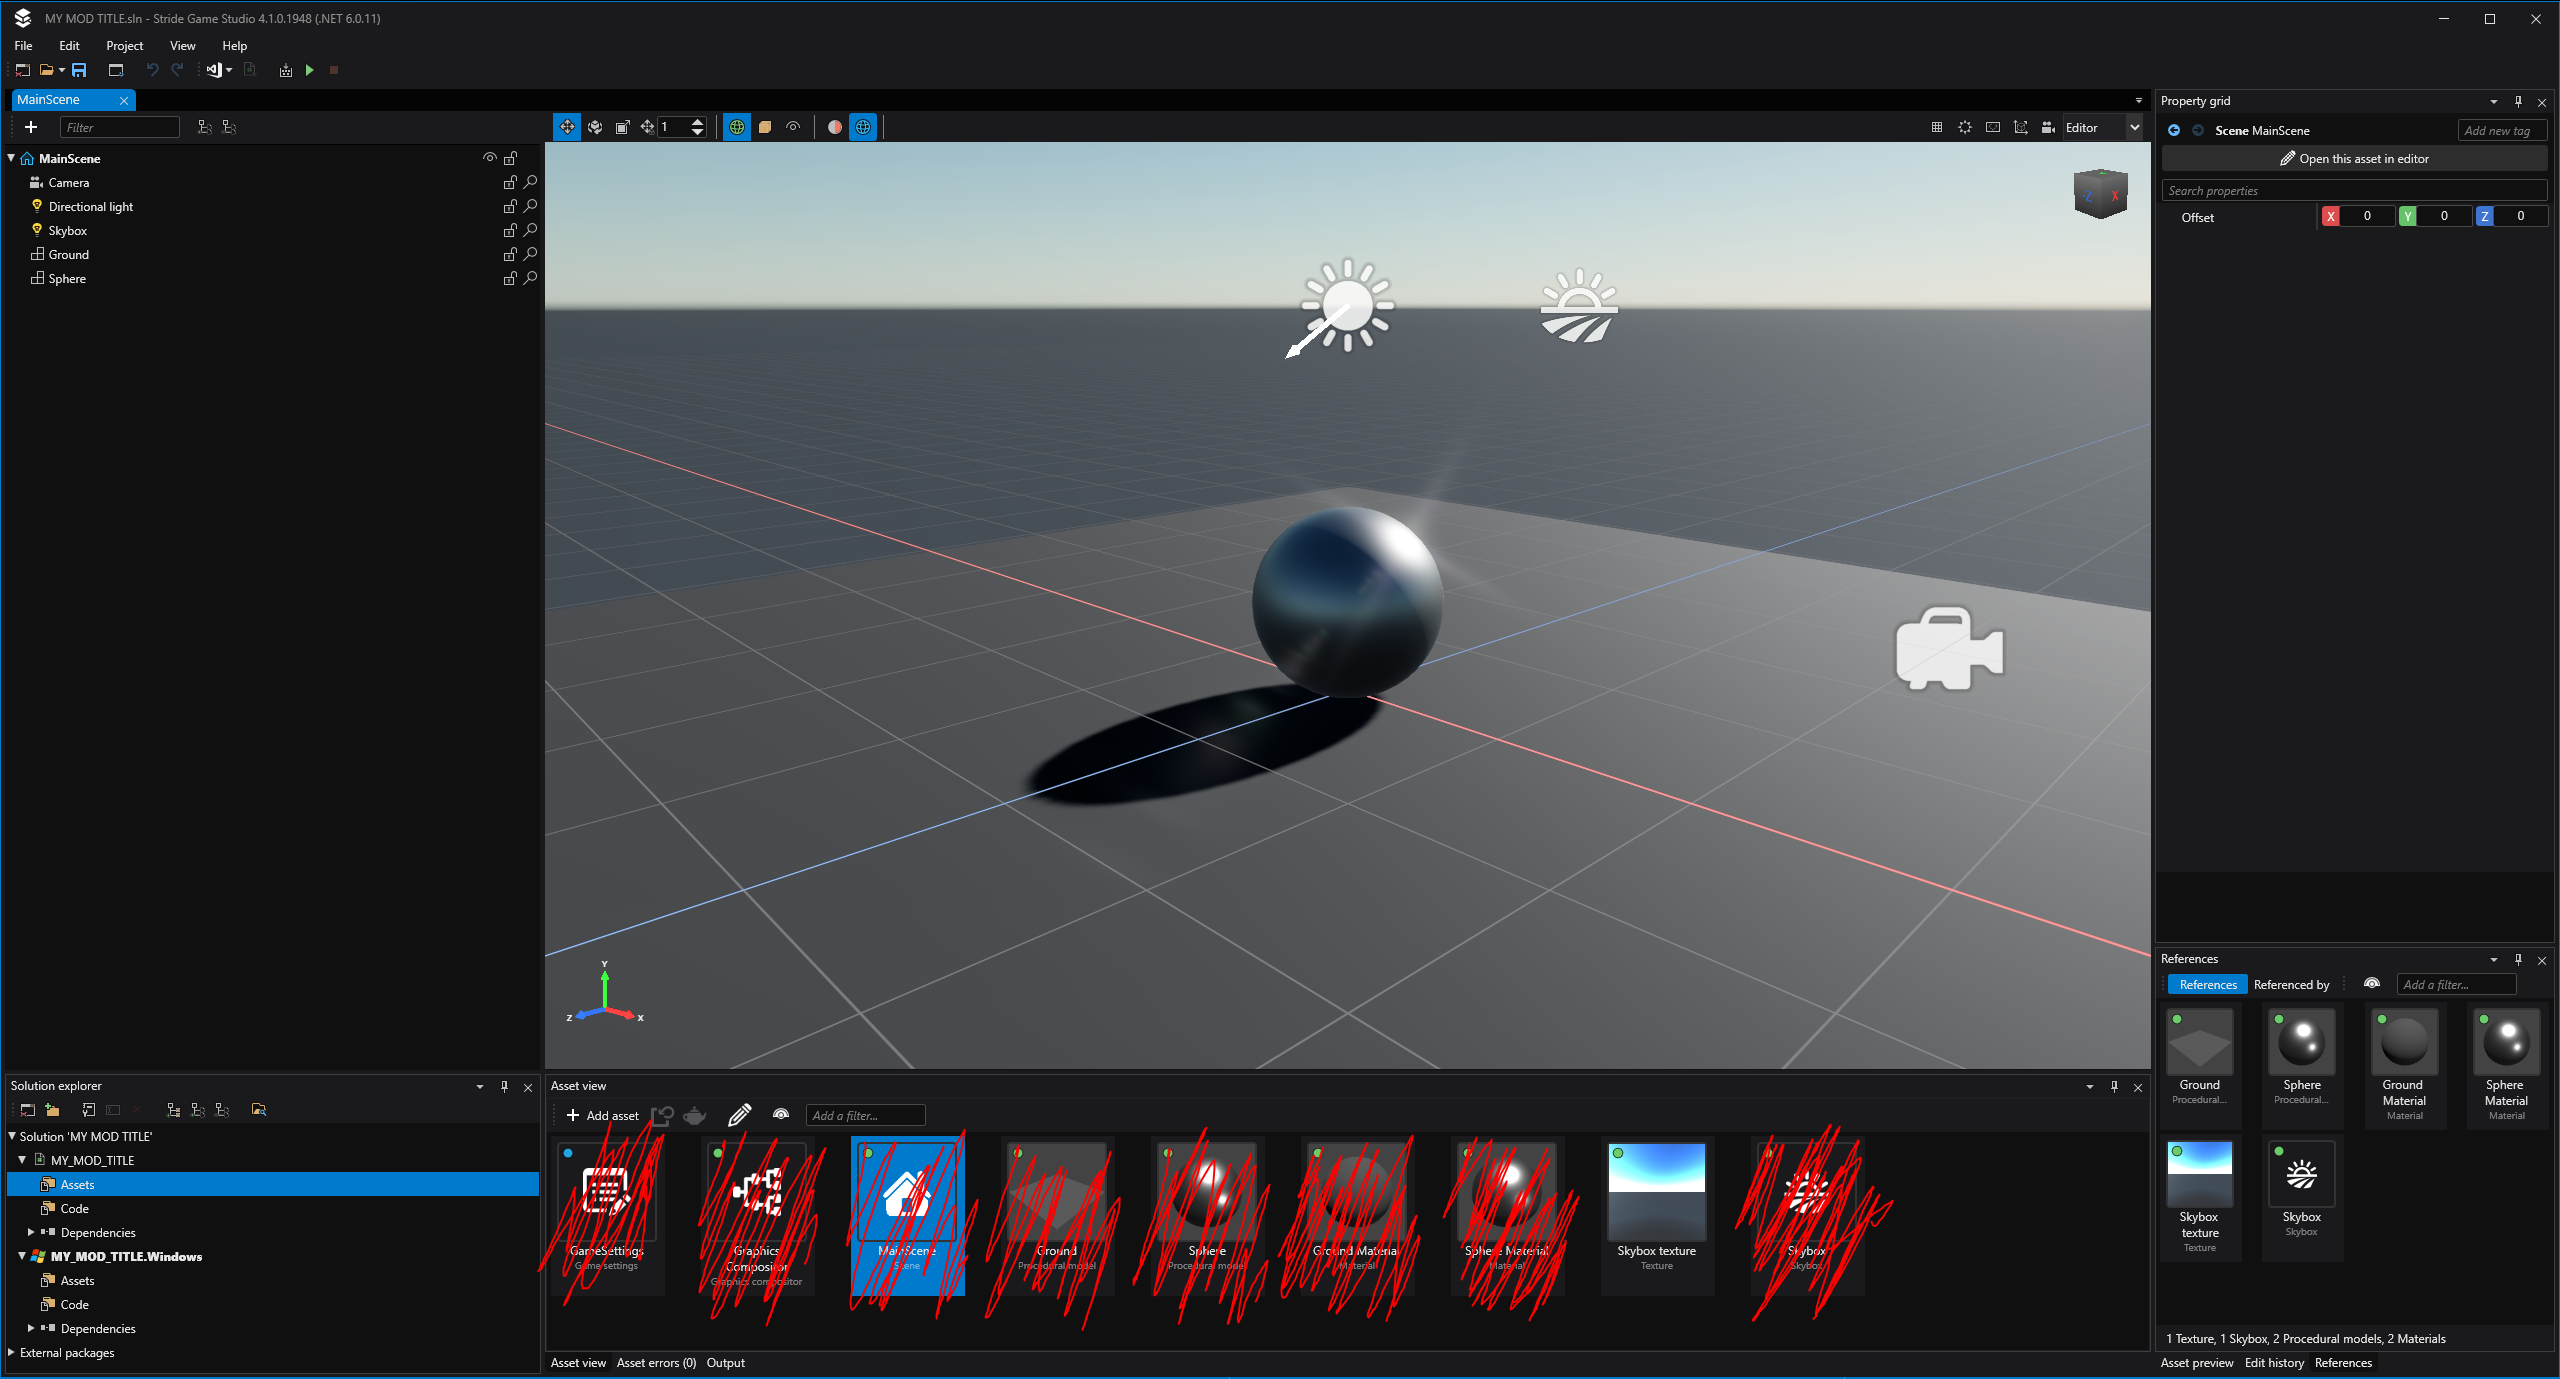Screen dimensions: 2560x1379
Task: Collapse the Solution 'MY MOD TITLE' node
Action: [x=12, y=1136]
